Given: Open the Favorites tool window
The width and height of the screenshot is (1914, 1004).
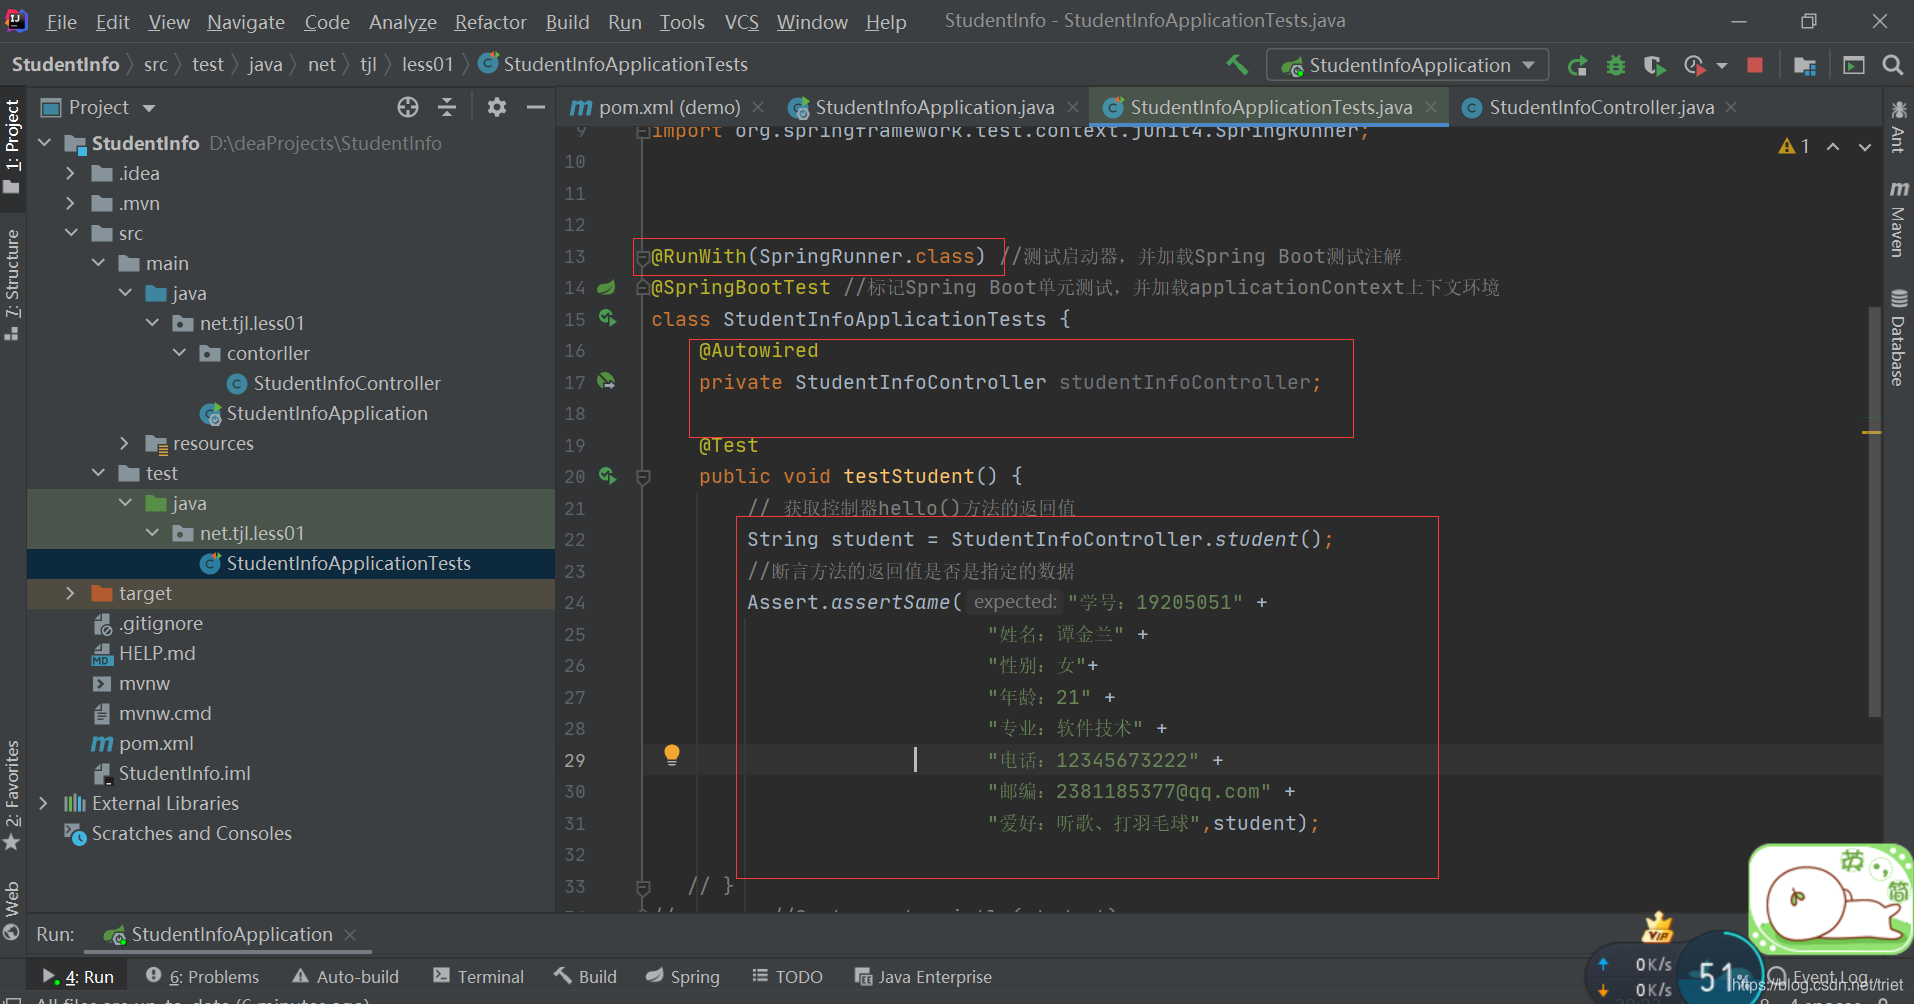Looking at the screenshot, I should click(x=12, y=795).
